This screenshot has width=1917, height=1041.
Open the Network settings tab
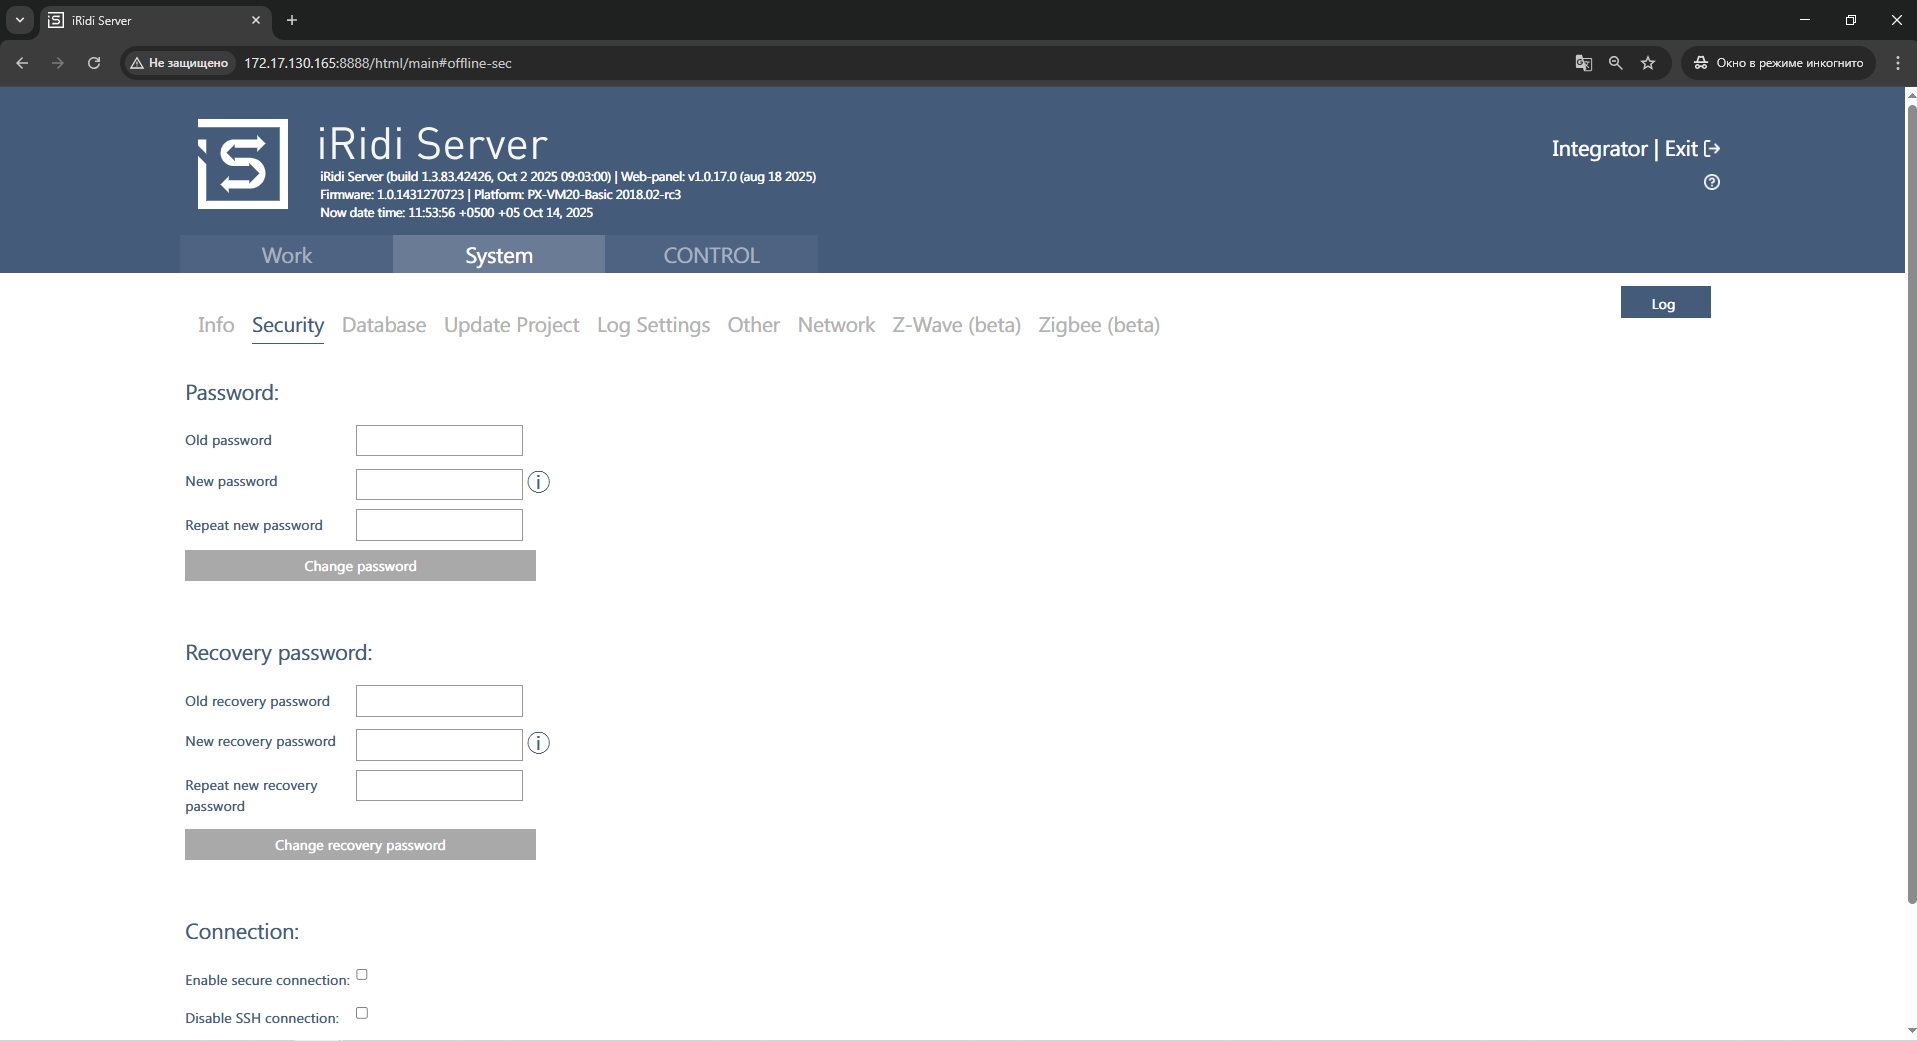click(x=836, y=325)
